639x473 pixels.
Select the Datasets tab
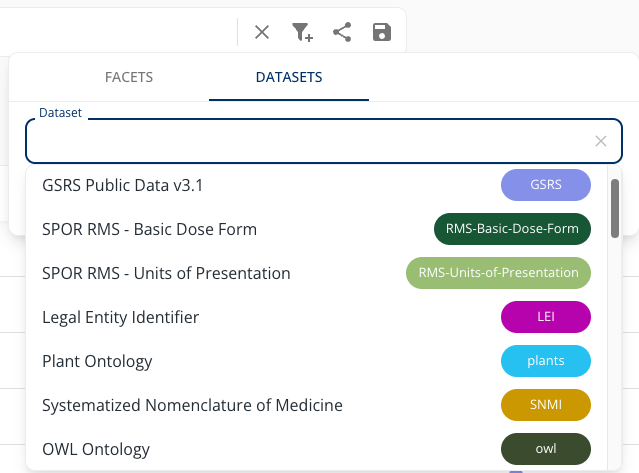click(x=289, y=77)
